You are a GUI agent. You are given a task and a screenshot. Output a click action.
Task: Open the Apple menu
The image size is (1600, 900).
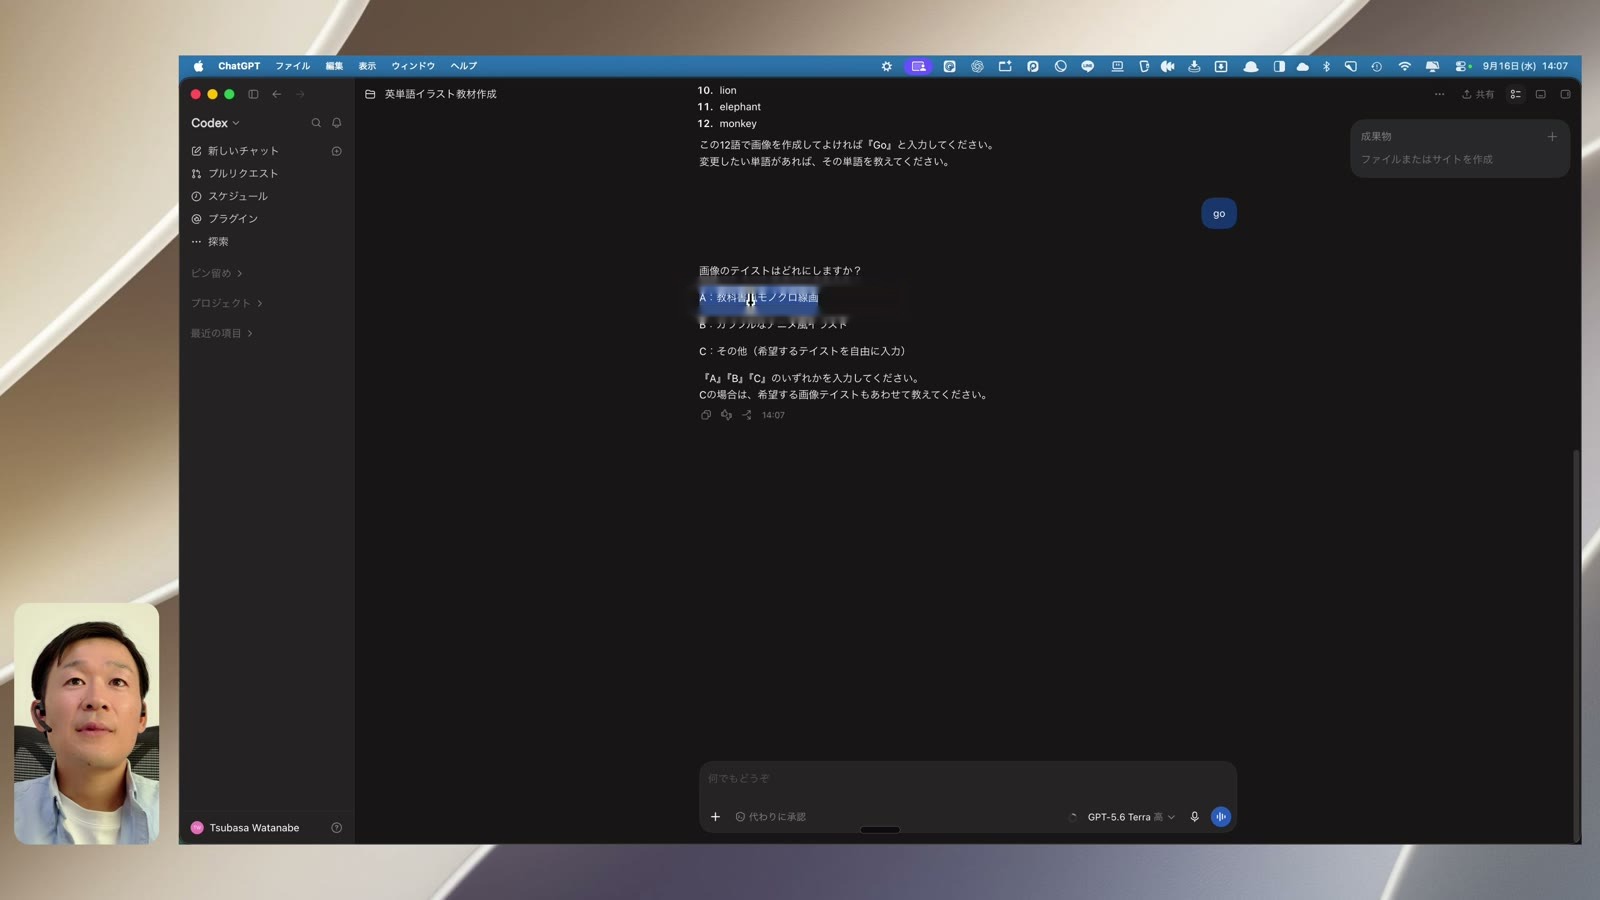pyautogui.click(x=198, y=66)
